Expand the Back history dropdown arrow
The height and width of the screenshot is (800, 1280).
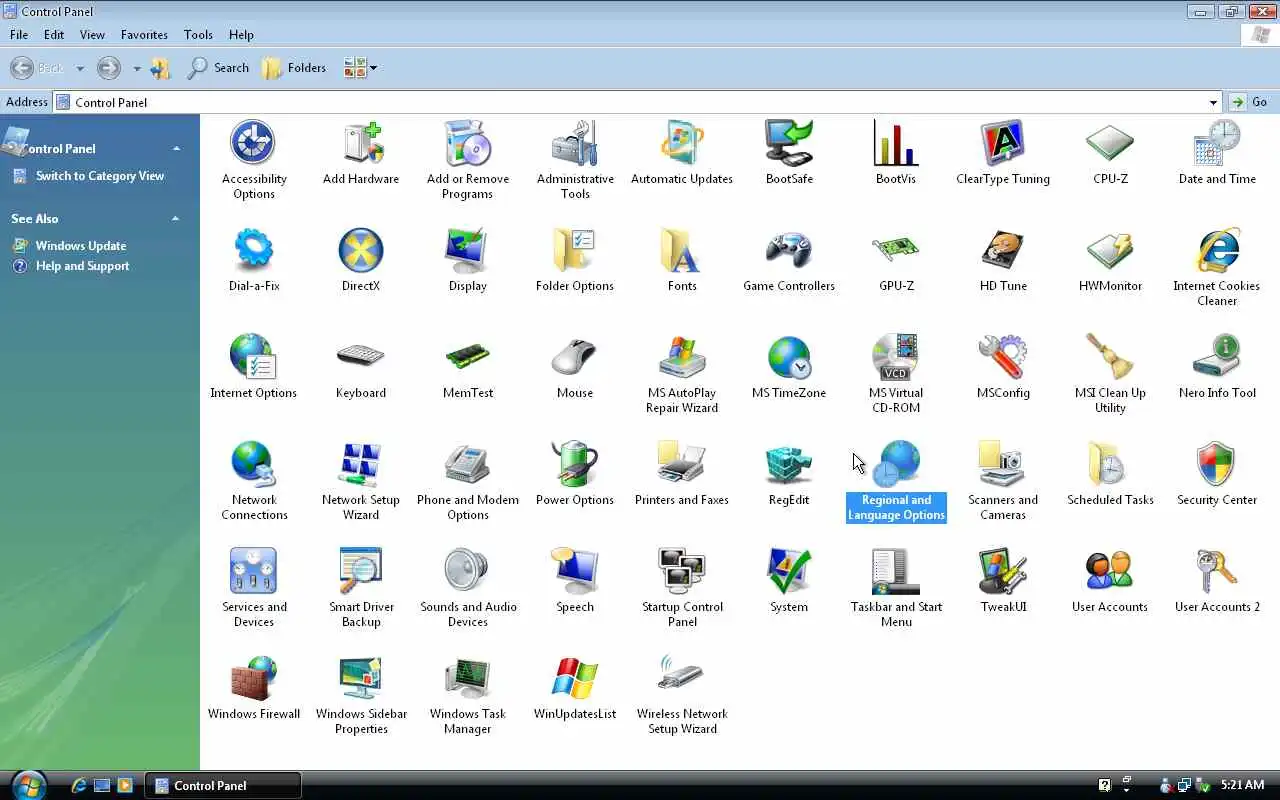pyautogui.click(x=80, y=69)
